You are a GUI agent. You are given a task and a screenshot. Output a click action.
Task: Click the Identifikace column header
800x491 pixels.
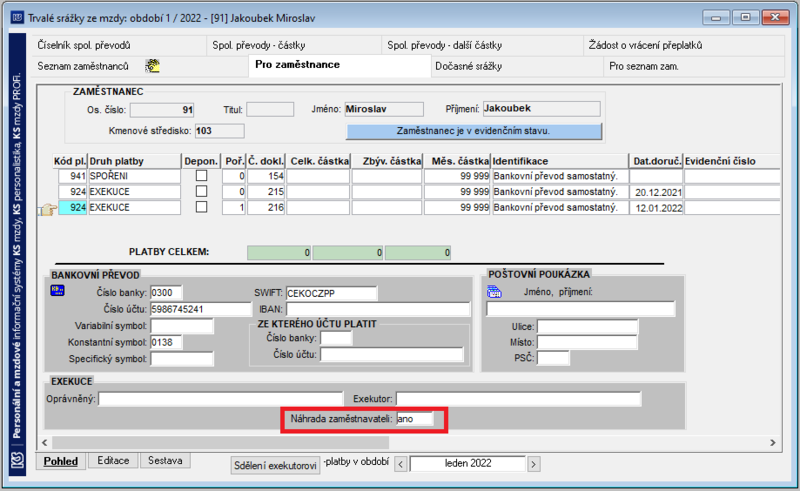(x=559, y=161)
